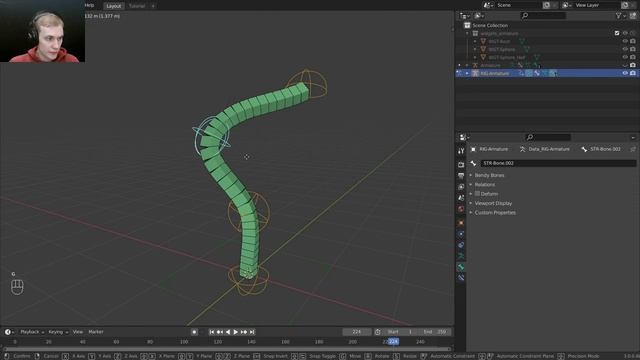Expand the Custom Properties panel

tap(471, 213)
